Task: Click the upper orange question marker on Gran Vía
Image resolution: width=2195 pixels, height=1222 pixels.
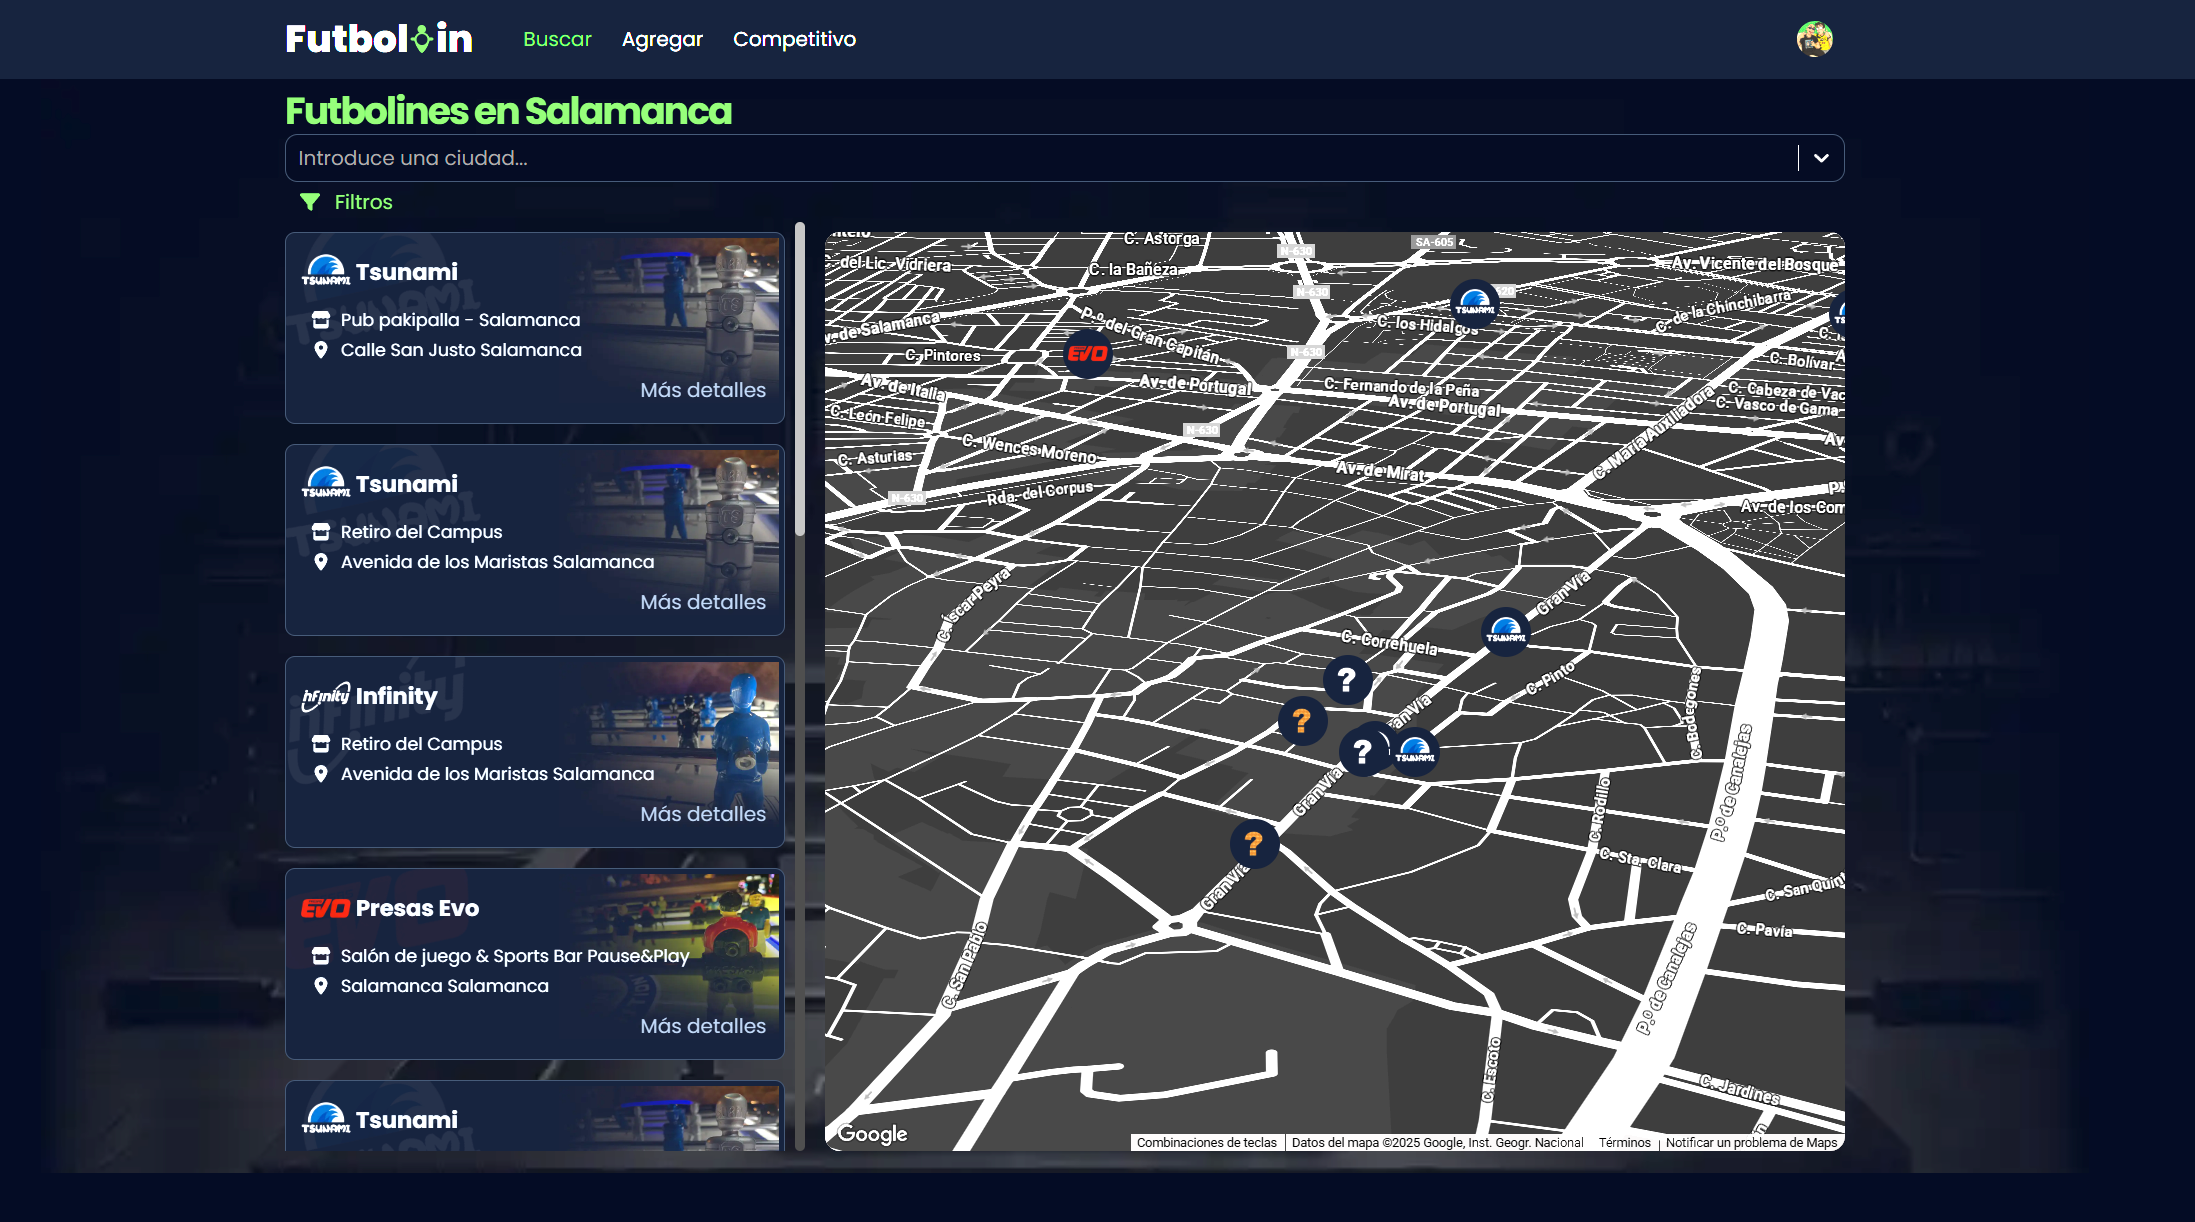Action: tap(1302, 720)
